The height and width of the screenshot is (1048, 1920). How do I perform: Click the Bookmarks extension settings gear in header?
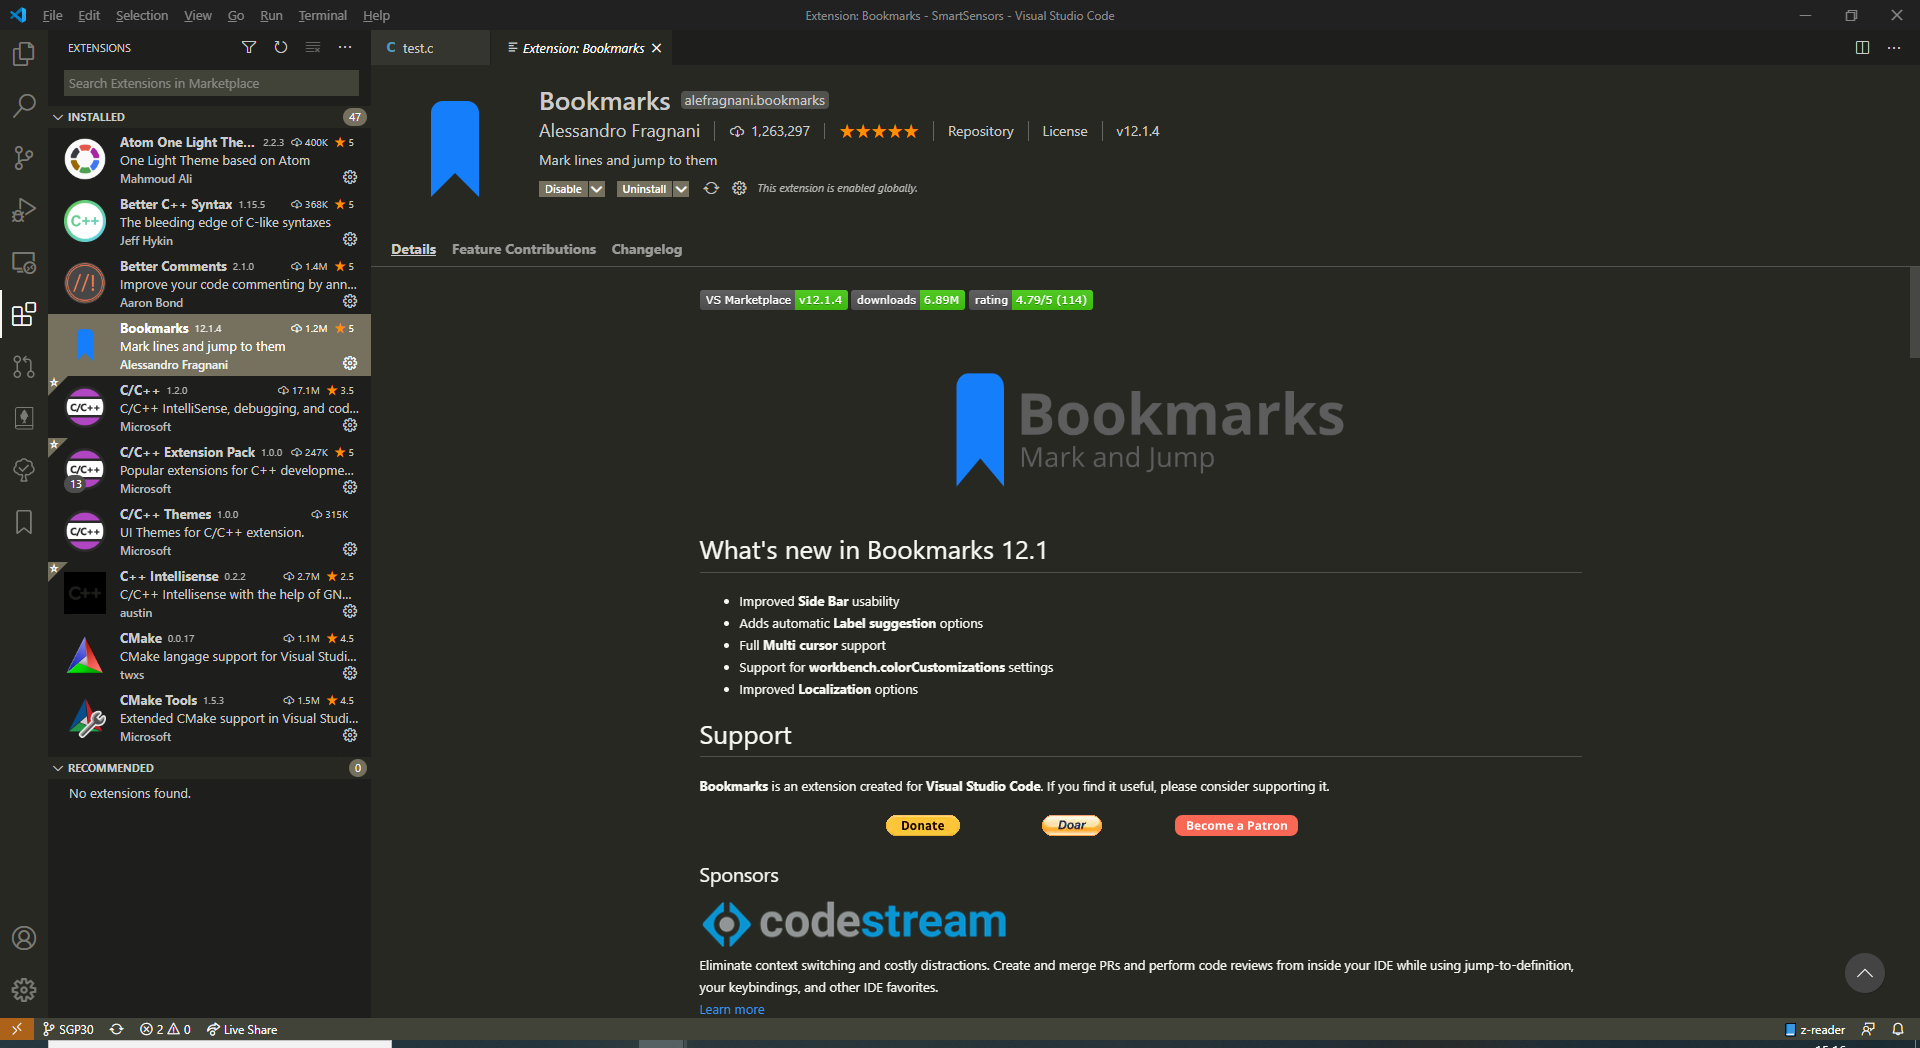click(x=739, y=188)
